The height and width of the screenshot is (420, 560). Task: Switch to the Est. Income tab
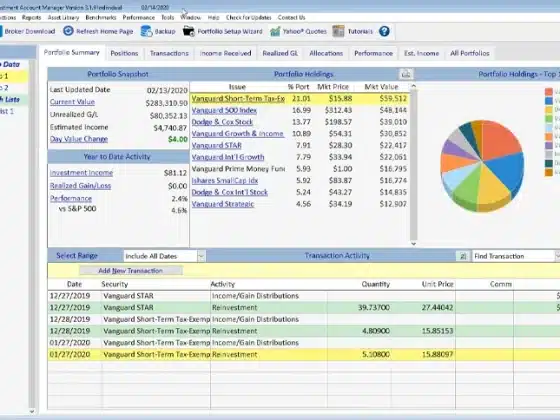tap(421, 53)
